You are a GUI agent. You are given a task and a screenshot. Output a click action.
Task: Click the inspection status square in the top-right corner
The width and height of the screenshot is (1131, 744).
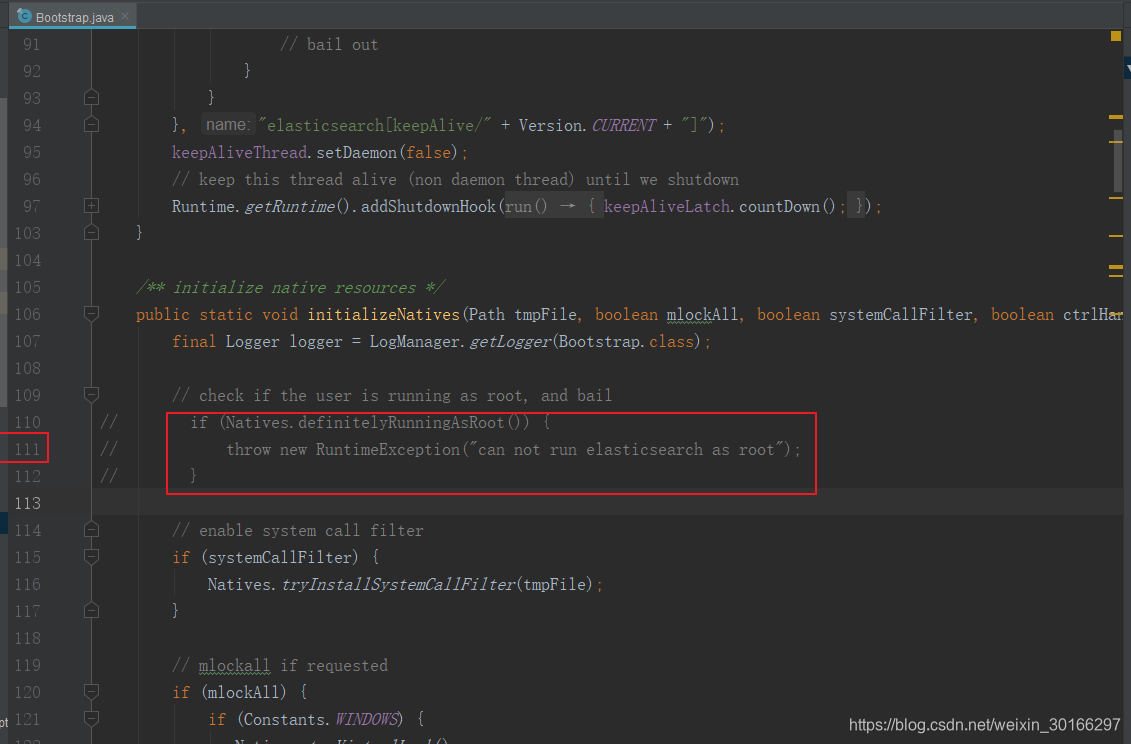(x=1115, y=36)
